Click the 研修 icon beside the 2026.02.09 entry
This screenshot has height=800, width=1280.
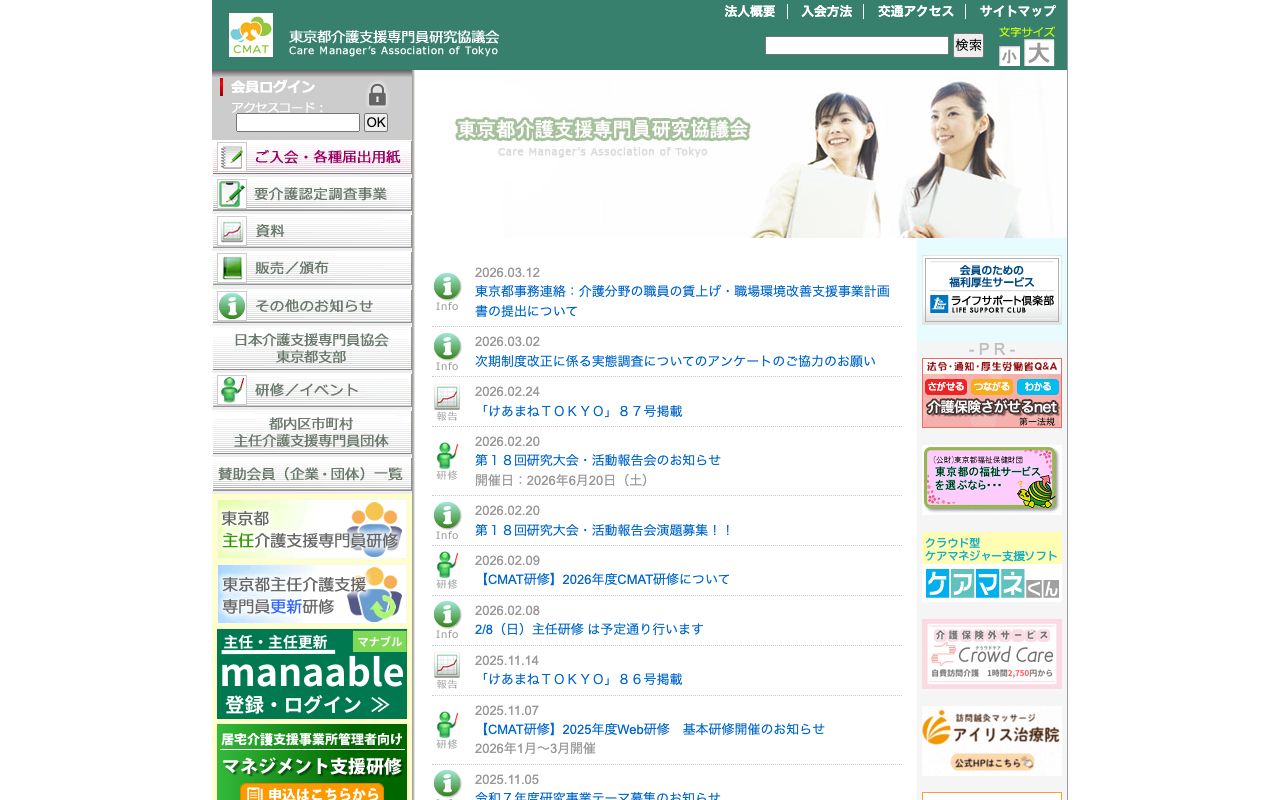(x=446, y=566)
